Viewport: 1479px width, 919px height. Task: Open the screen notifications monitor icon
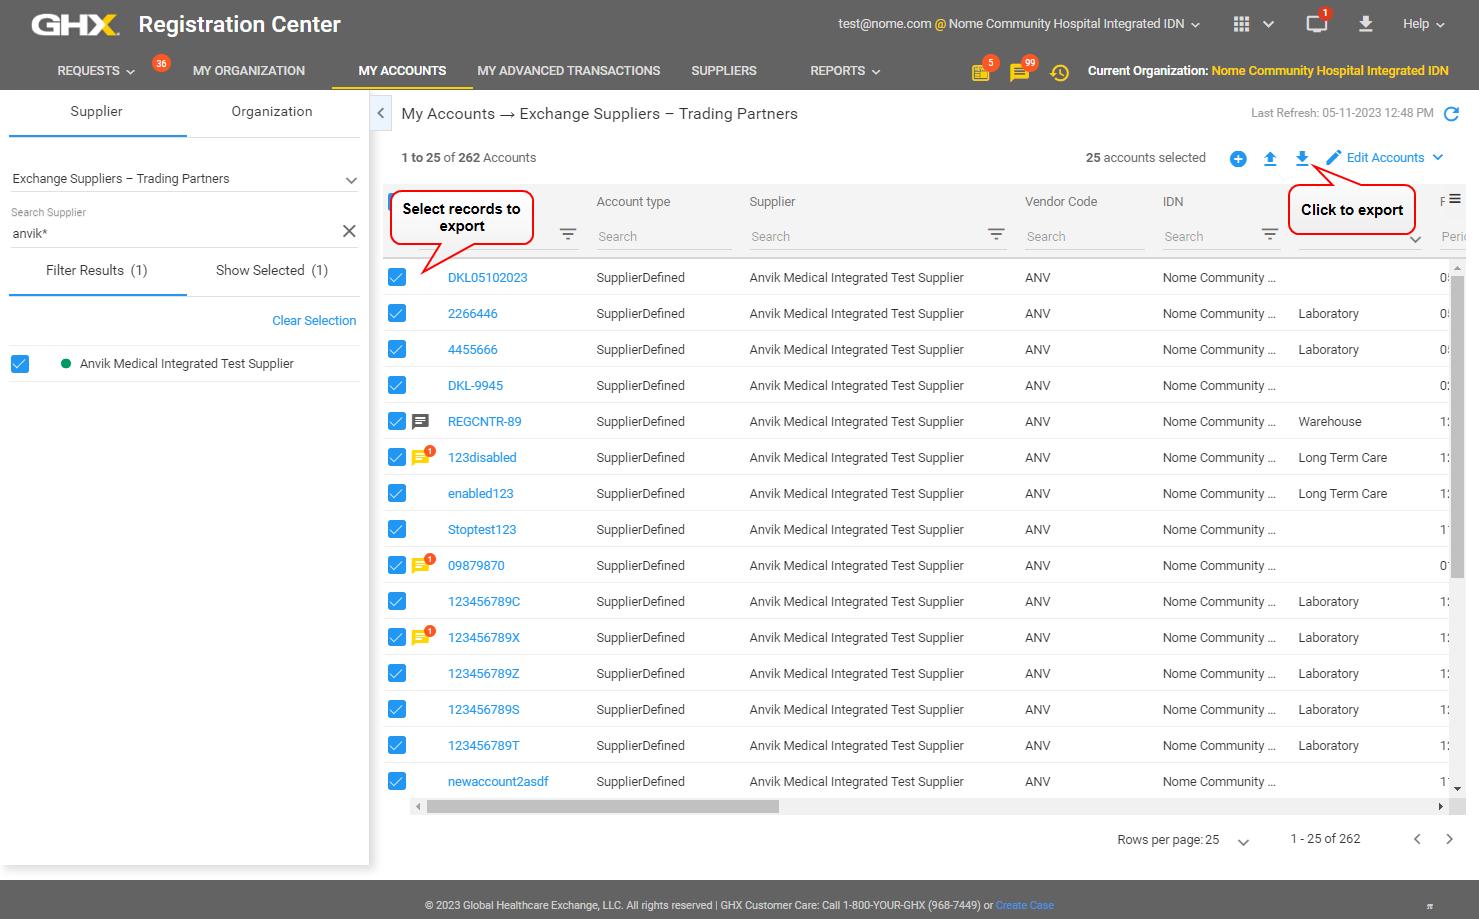click(1317, 23)
